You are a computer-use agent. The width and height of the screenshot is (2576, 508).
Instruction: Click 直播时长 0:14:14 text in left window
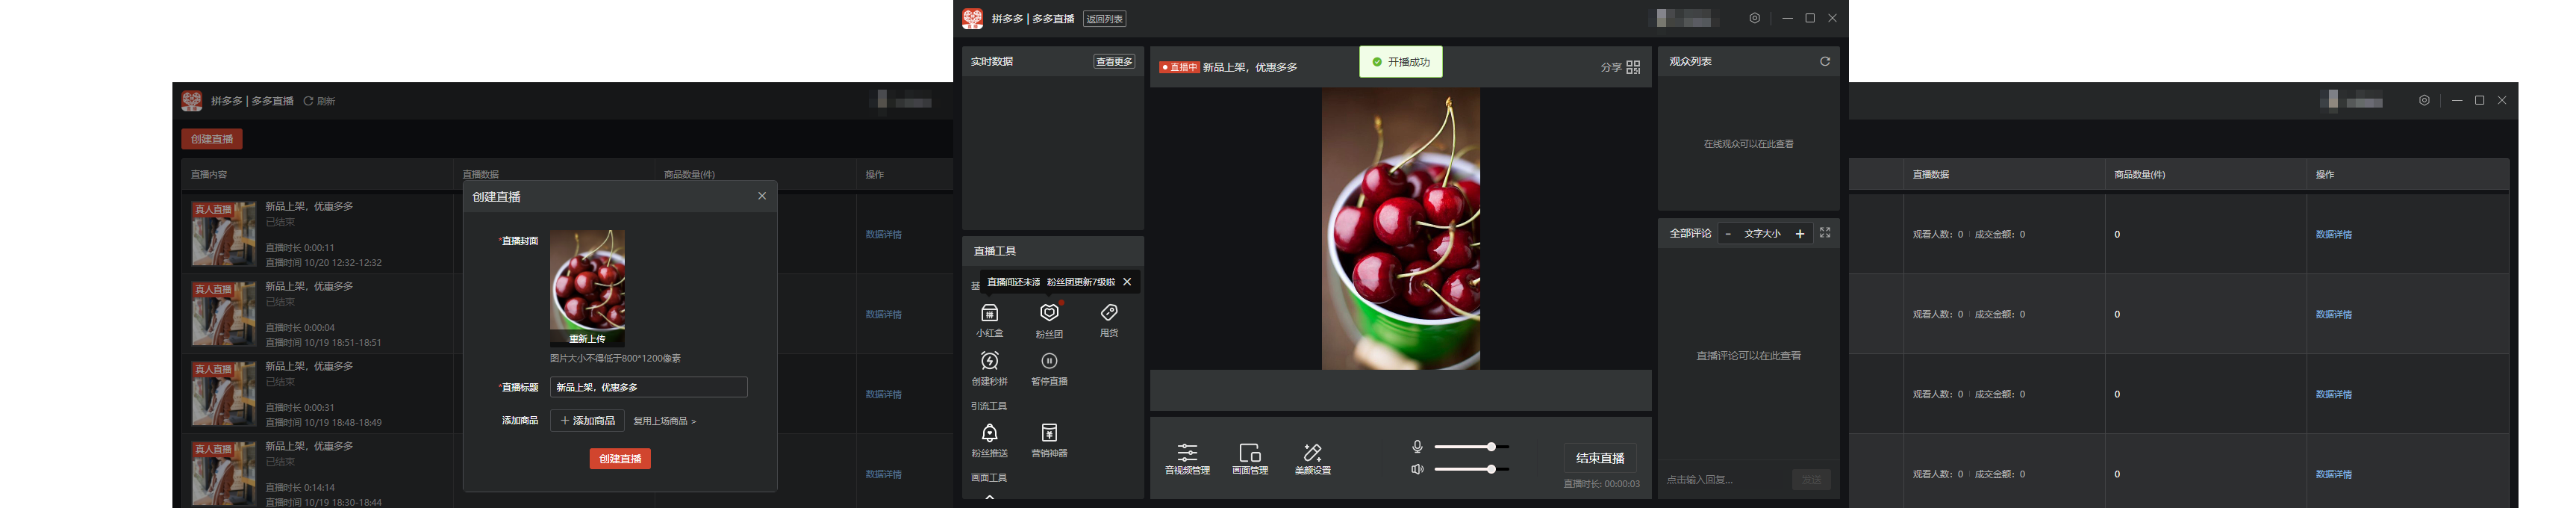coord(300,487)
